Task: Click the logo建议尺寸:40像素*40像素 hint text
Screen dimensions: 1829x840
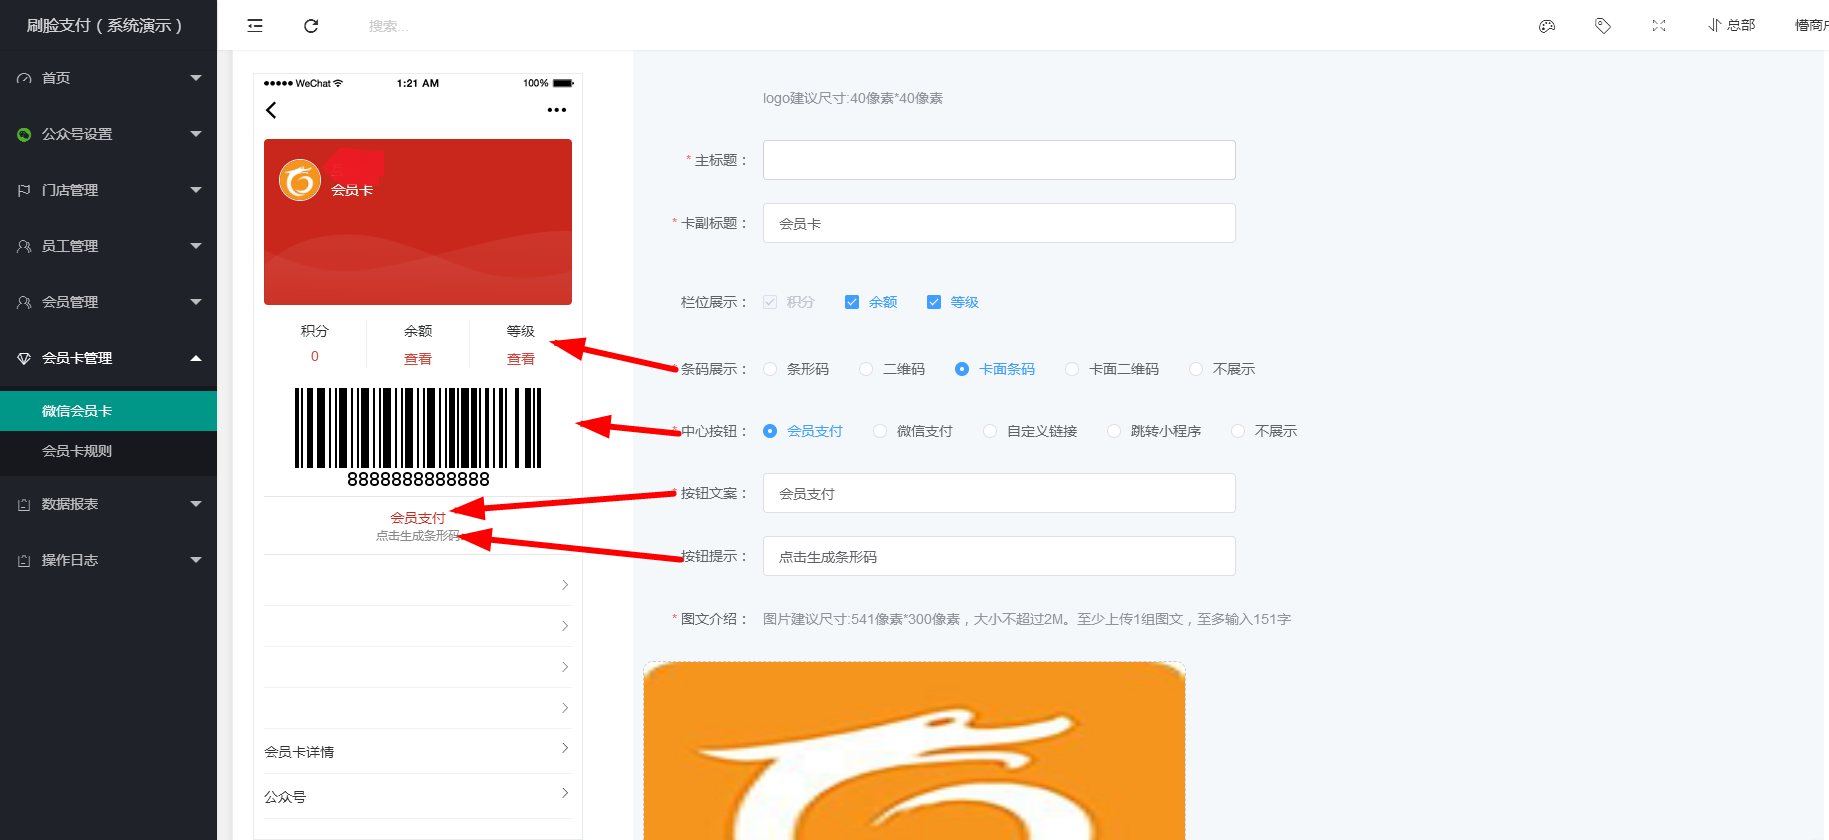Action: 853,98
